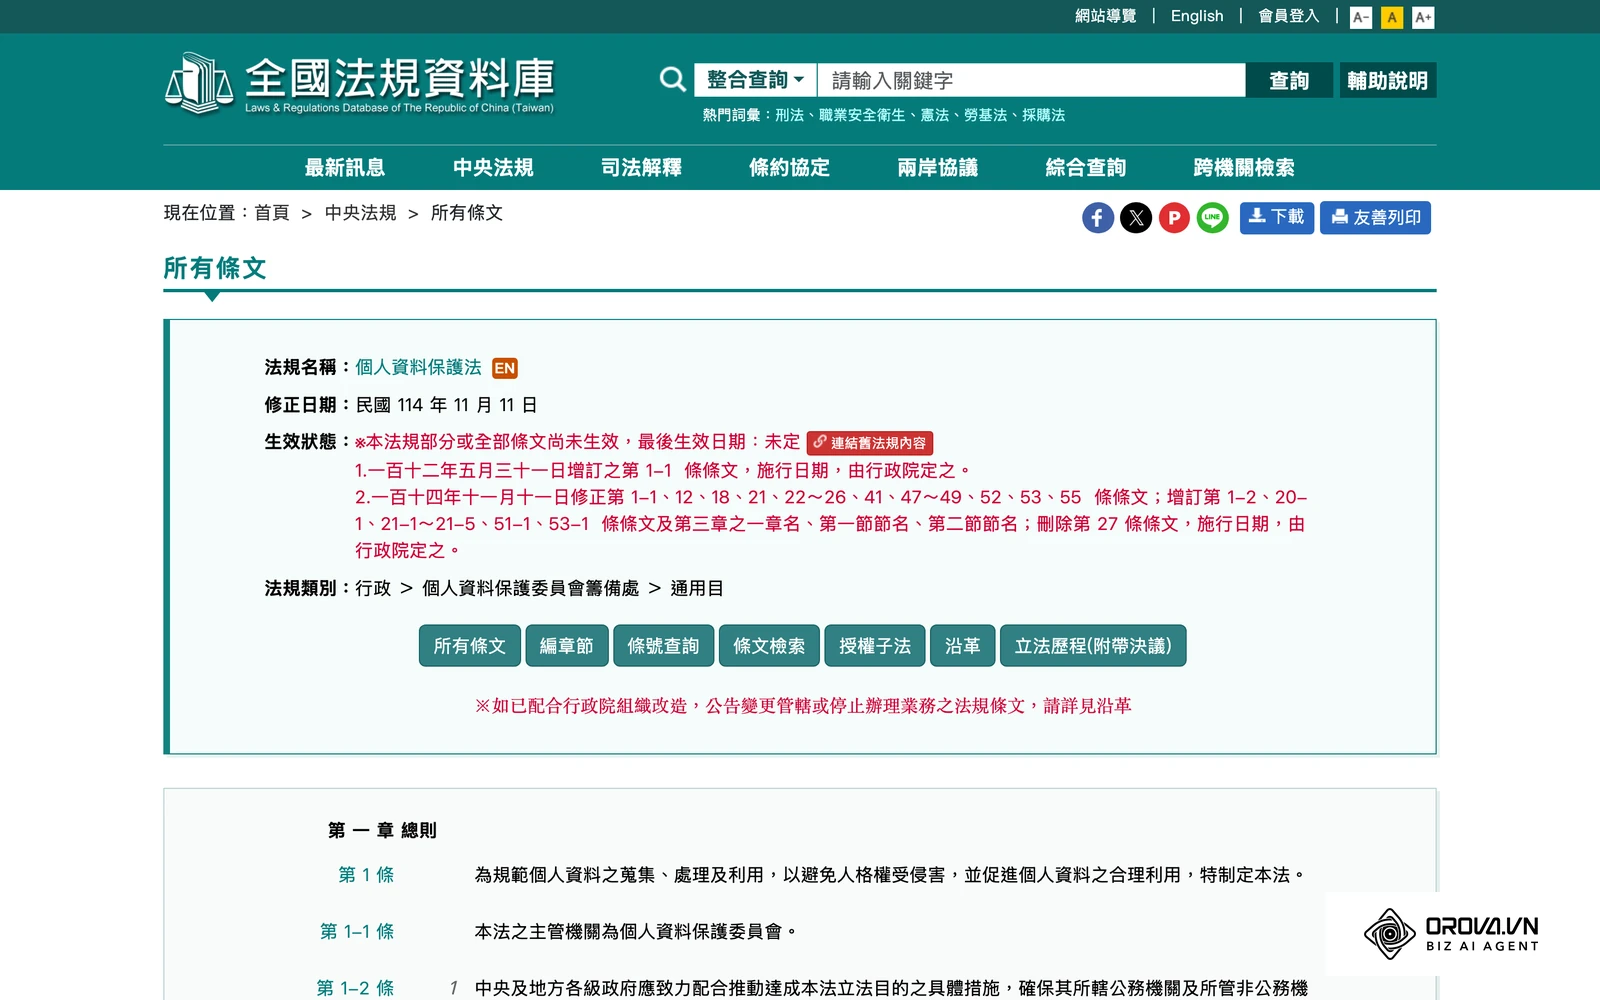Open 連結舊法規內容 old law link

click(x=870, y=443)
